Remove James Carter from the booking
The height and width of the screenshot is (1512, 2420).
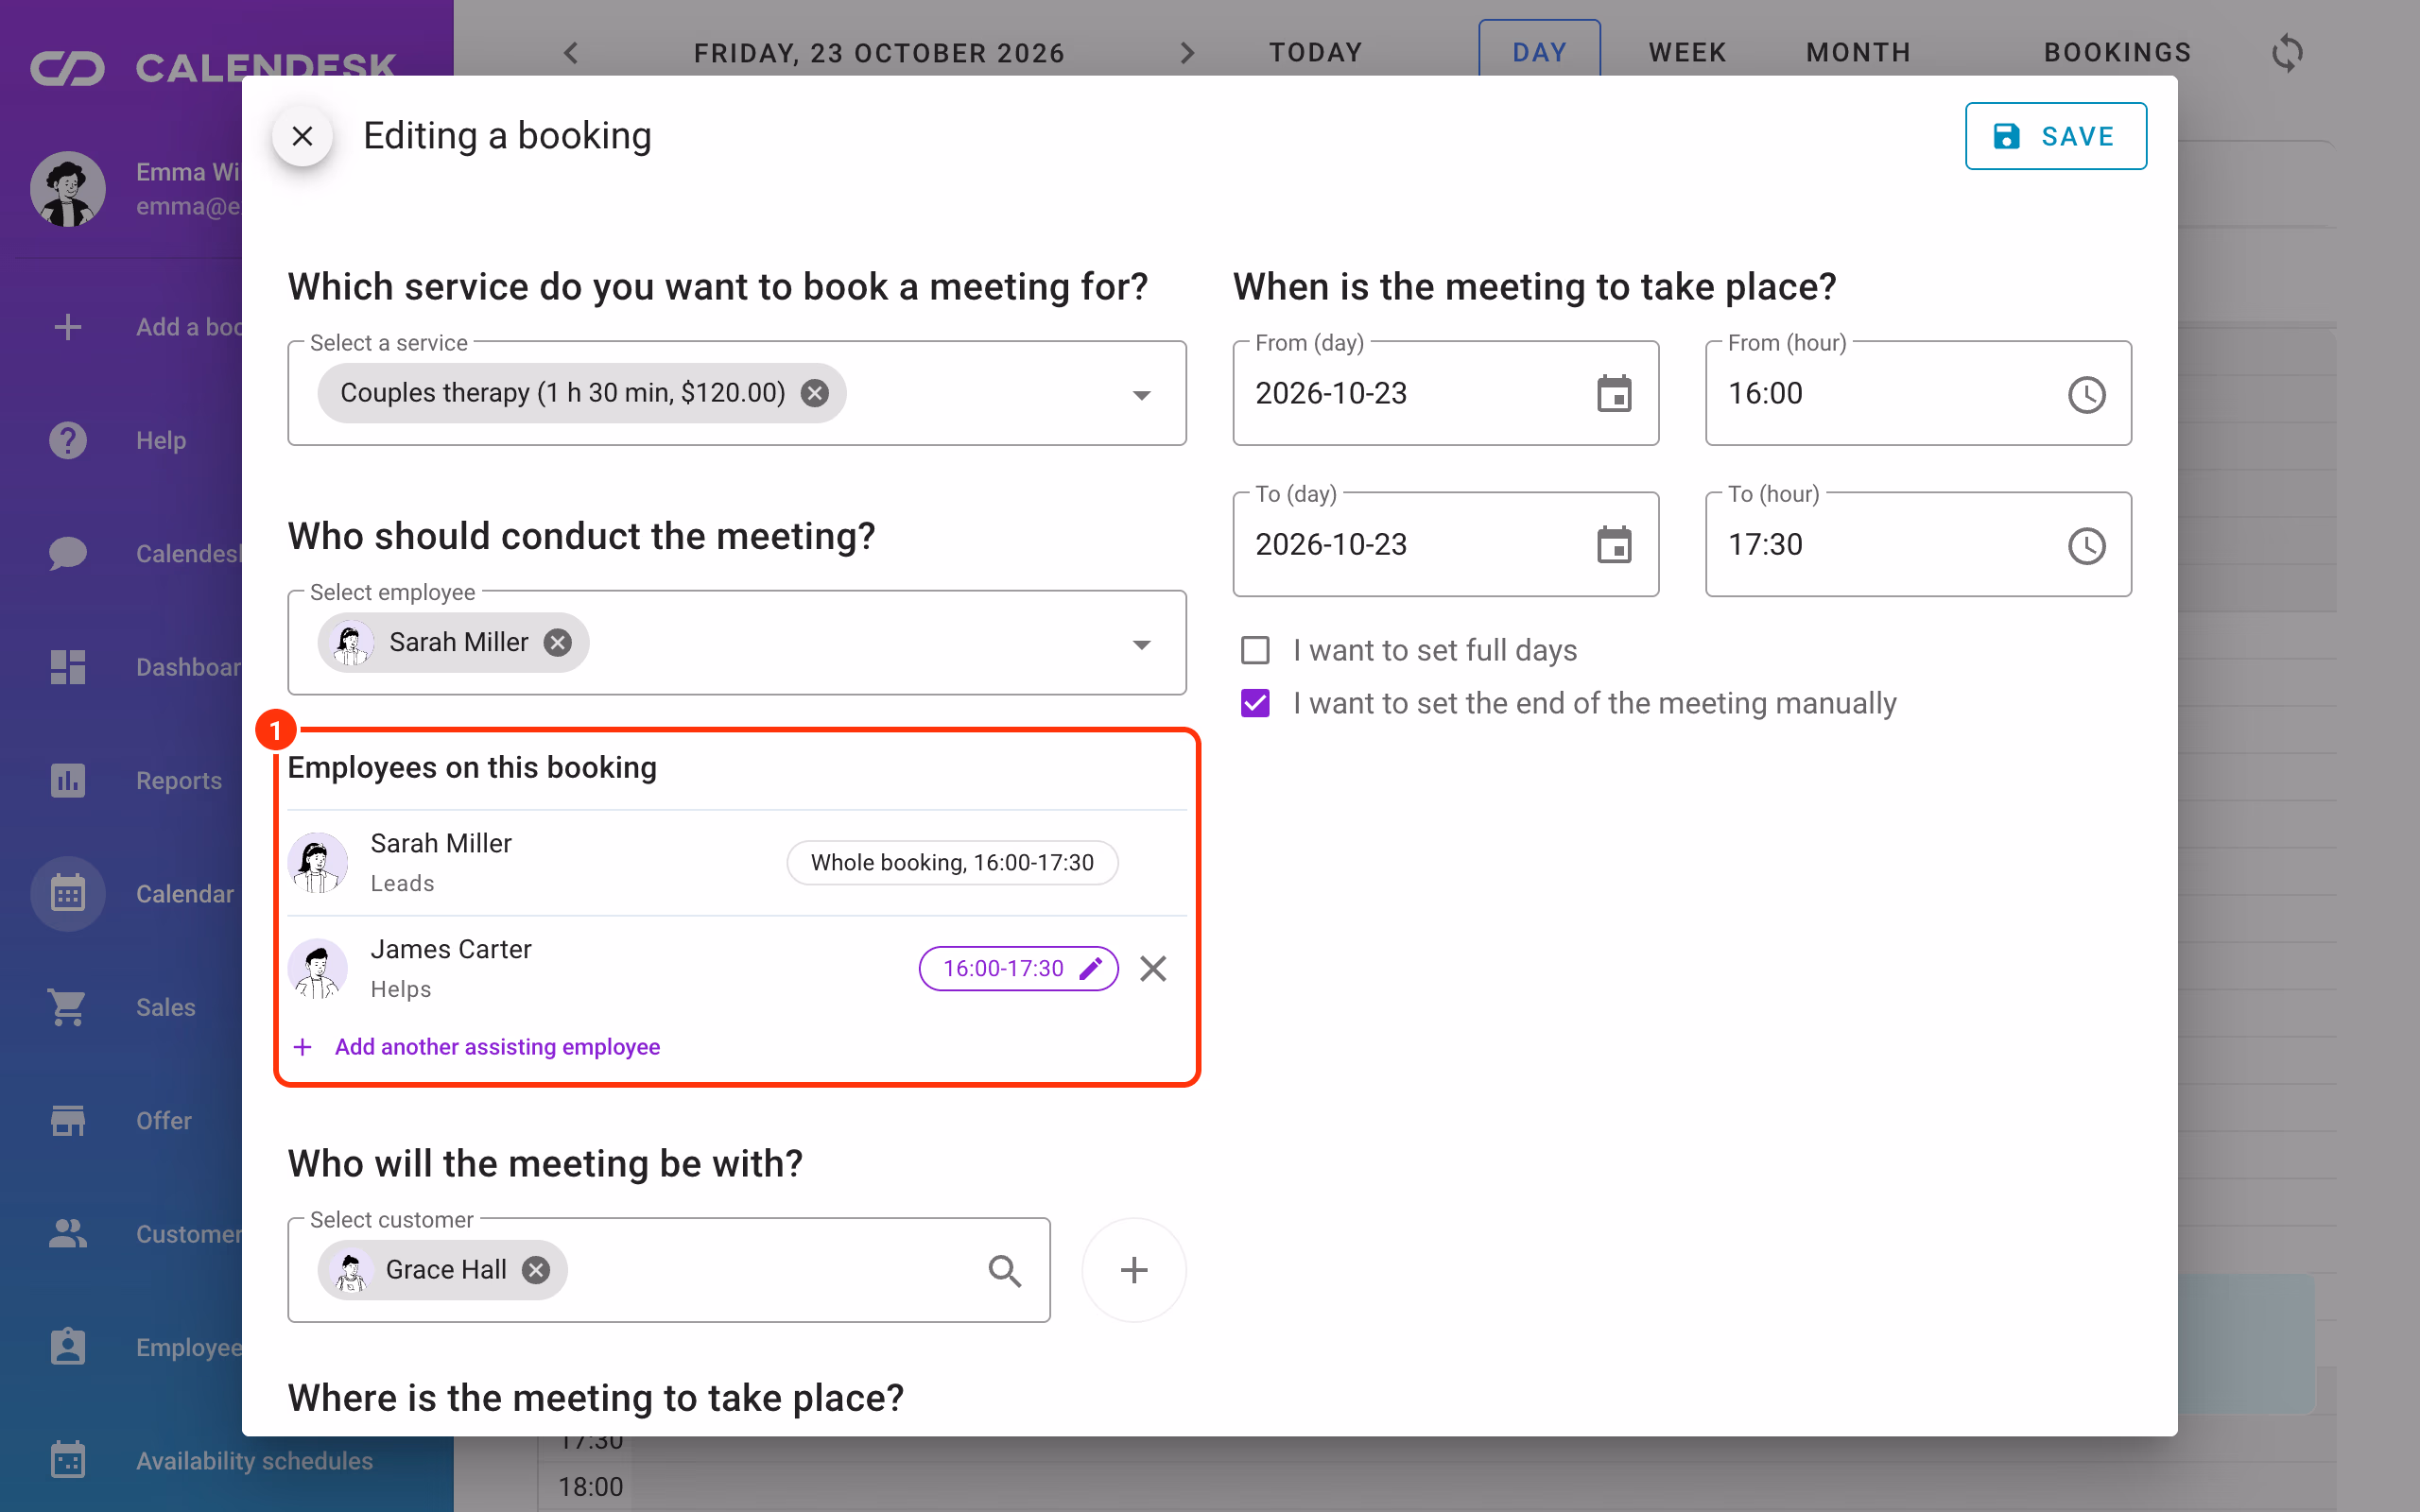(x=1153, y=968)
